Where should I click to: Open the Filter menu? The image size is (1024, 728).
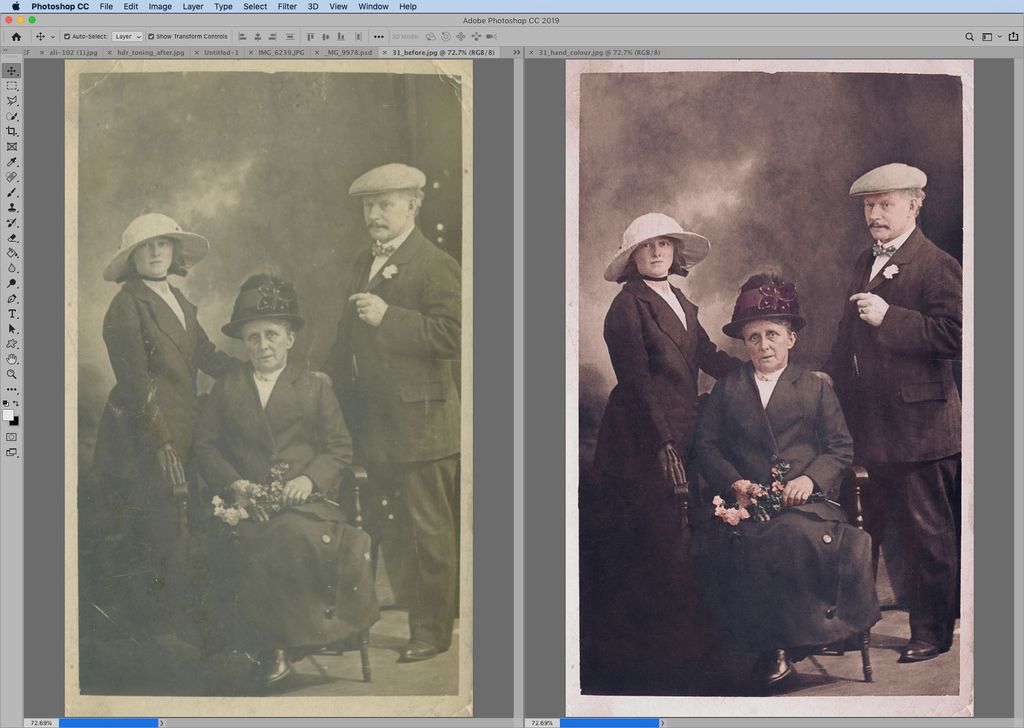tap(287, 6)
